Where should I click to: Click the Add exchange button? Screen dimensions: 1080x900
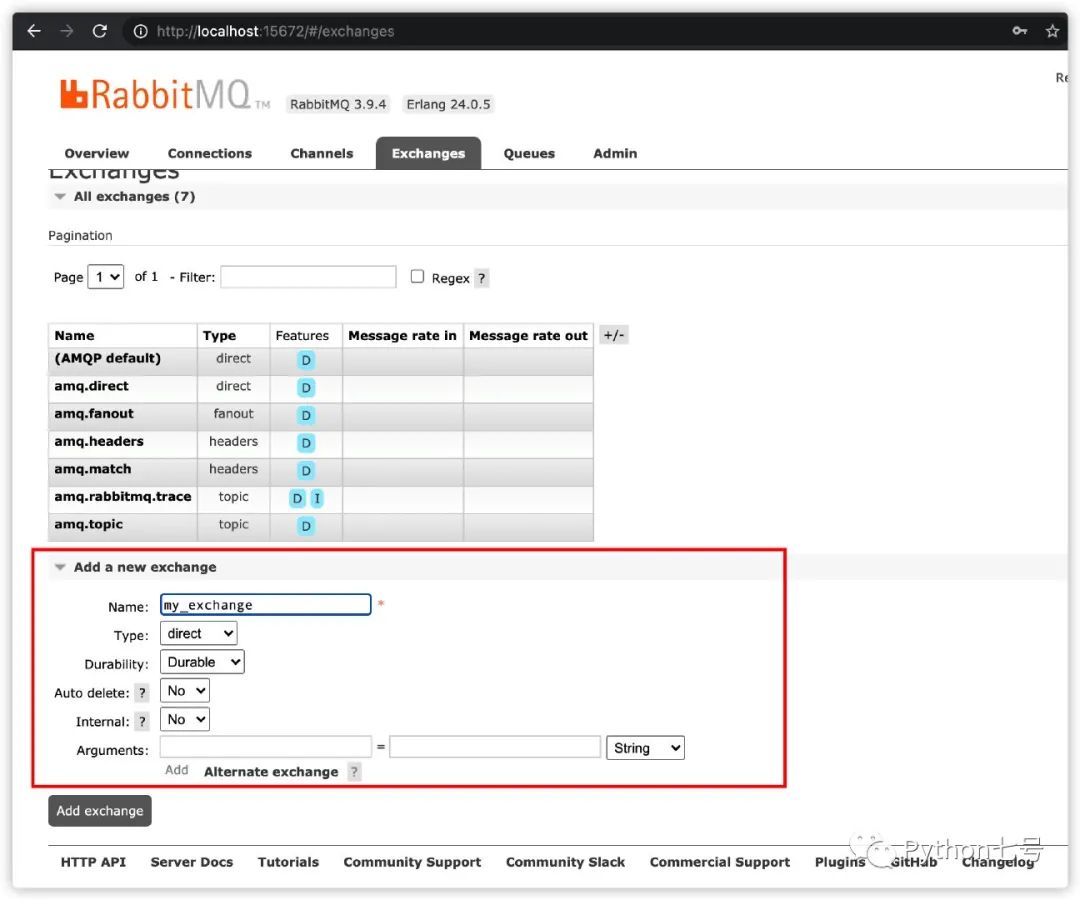(100, 811)
